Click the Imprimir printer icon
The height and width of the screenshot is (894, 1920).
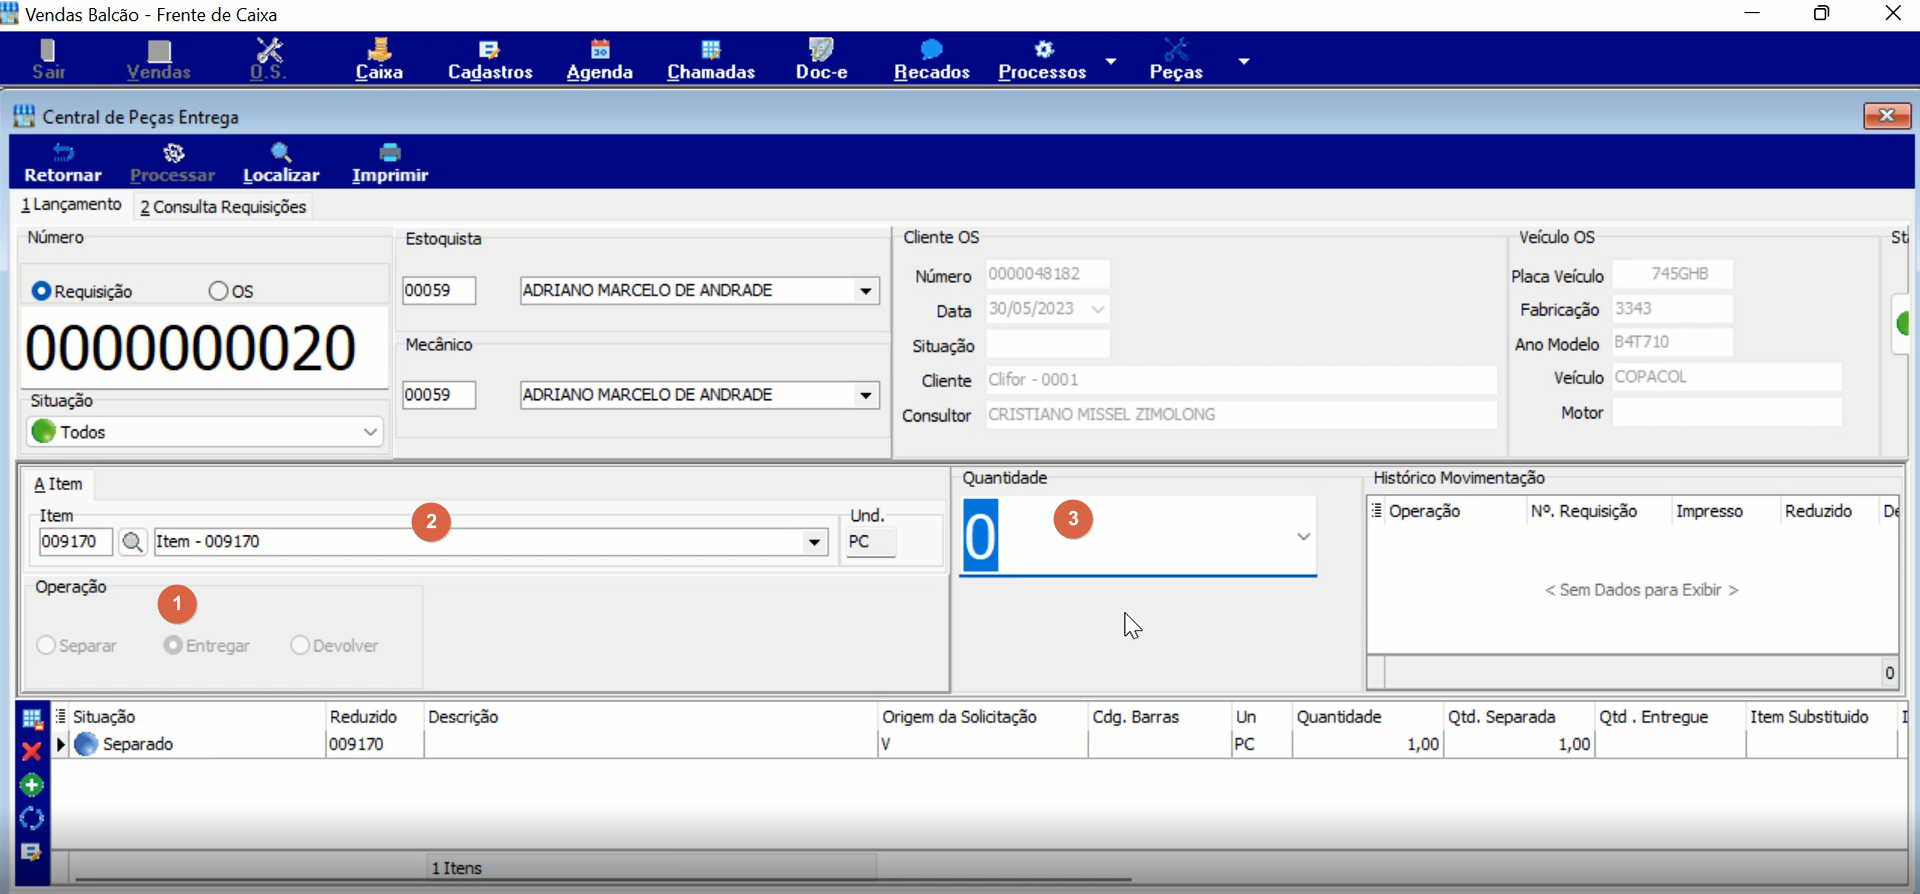coord(390,152)
